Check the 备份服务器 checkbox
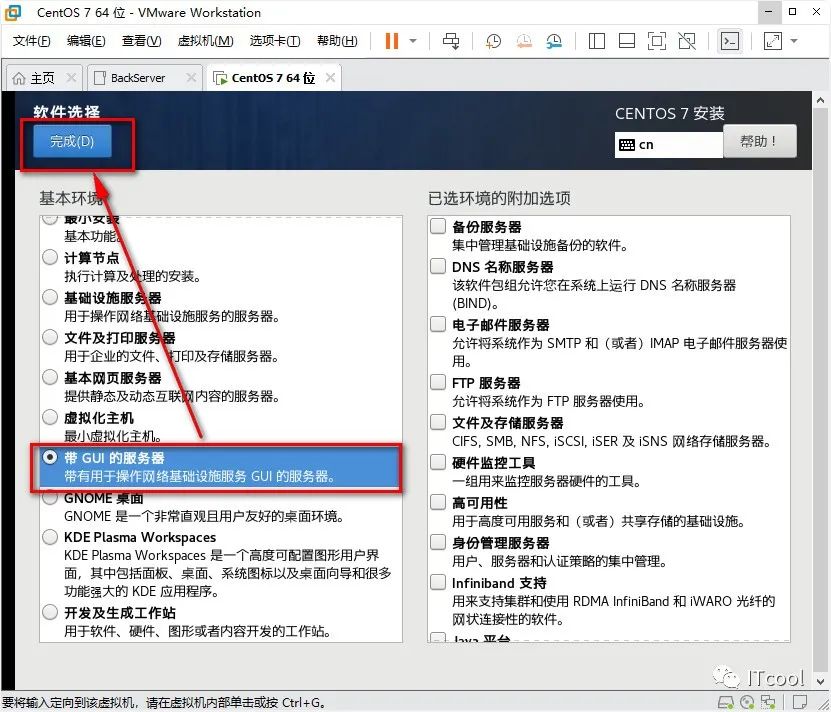Screen dimensions: 831x712 pos(438,226)
